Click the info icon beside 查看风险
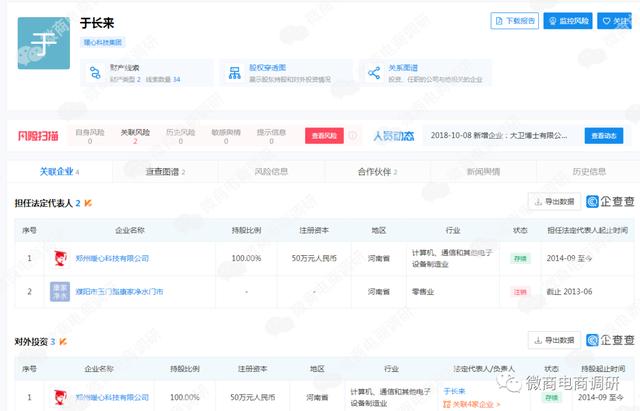The height and width of the screenshot is (411, 640). click(x=353, y=136)
